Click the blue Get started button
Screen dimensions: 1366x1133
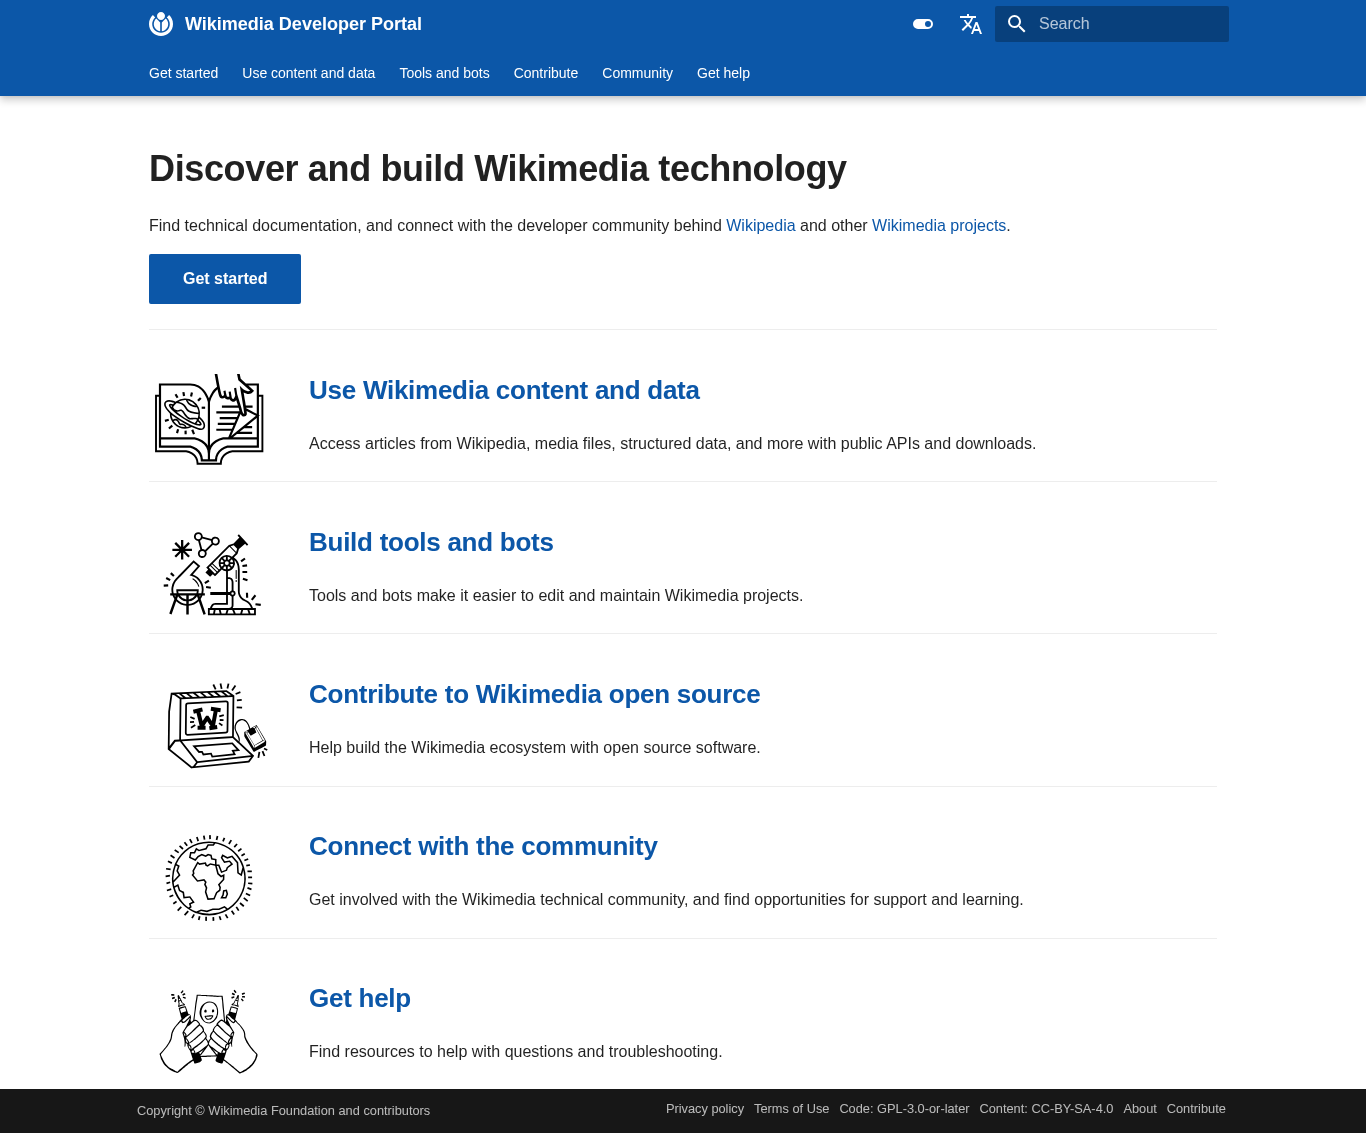[x=225, y=279]
